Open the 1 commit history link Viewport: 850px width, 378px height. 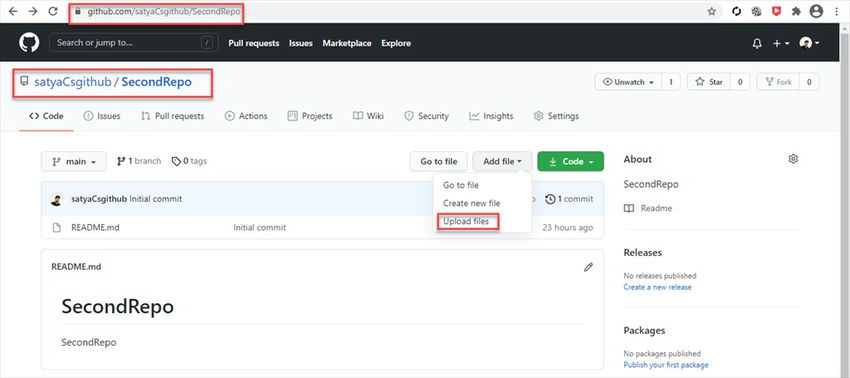[x=569, y=199]
